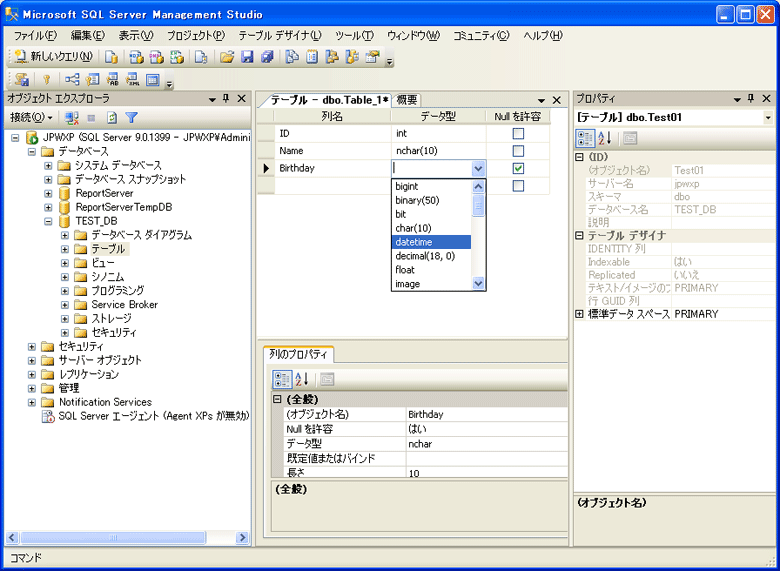Open the 接続 connect dropdown
The image size is (780, 571).
pyautogui.click(x=32, y=118)
